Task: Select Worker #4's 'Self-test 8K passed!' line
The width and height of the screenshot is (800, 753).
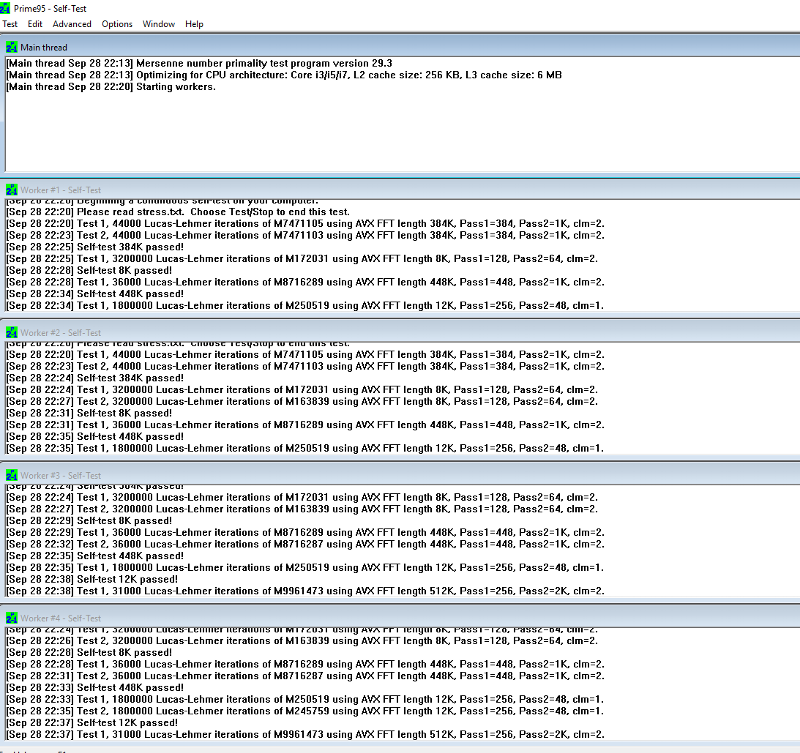Action: [x=89, y=652]
